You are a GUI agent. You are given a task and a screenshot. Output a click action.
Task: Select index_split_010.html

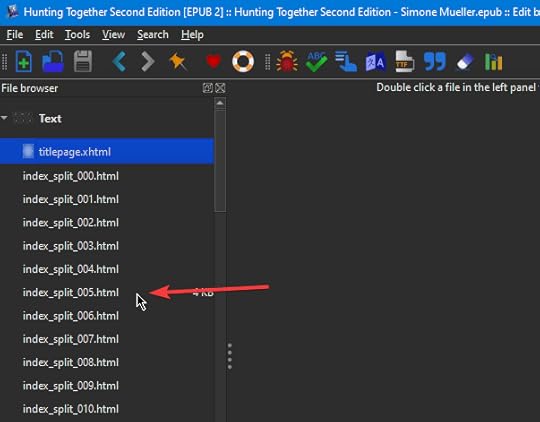[107, 409]
